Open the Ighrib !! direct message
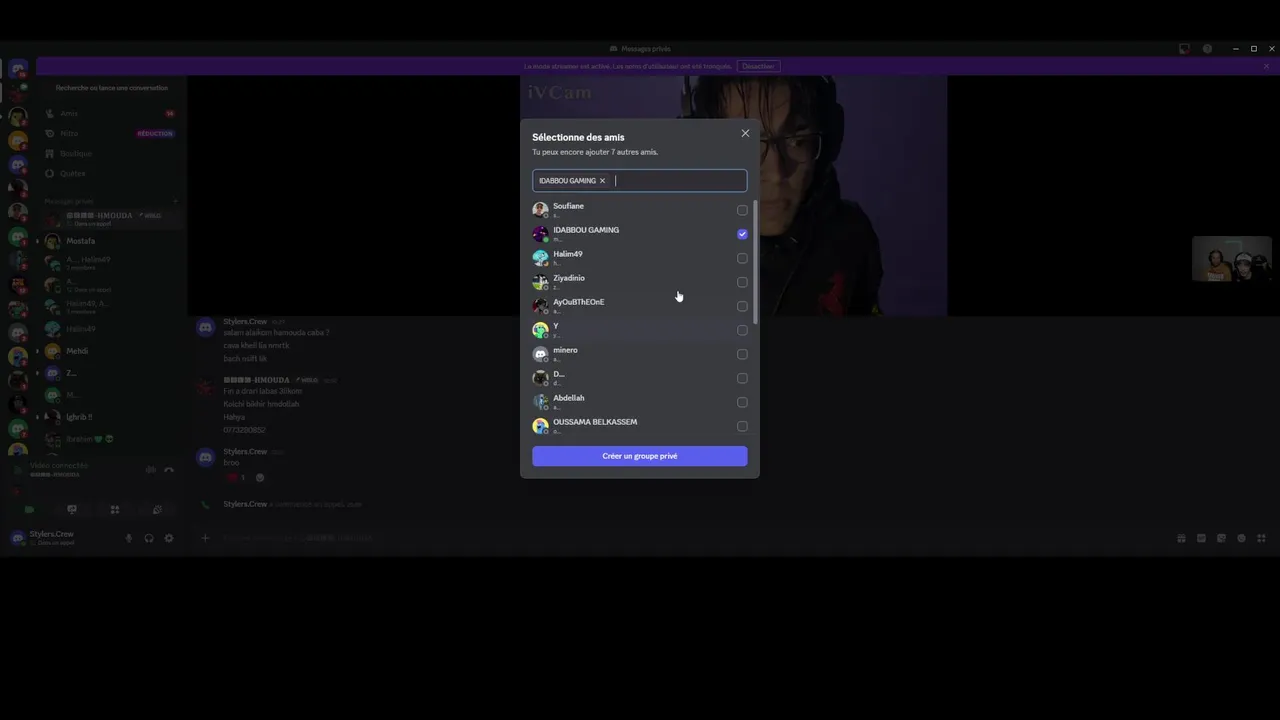 pos(110,417)
